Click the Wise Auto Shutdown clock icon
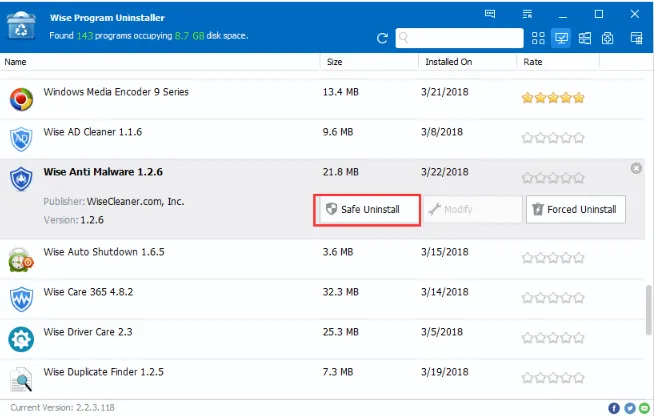This screenshot has width=654, height=416. coord(21,260)
